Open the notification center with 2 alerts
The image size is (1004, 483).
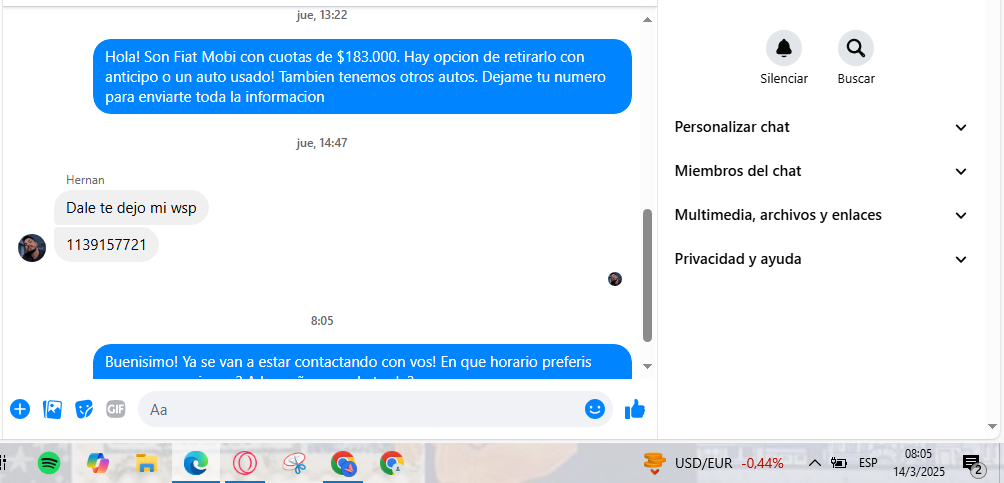[x=973, y=465]
